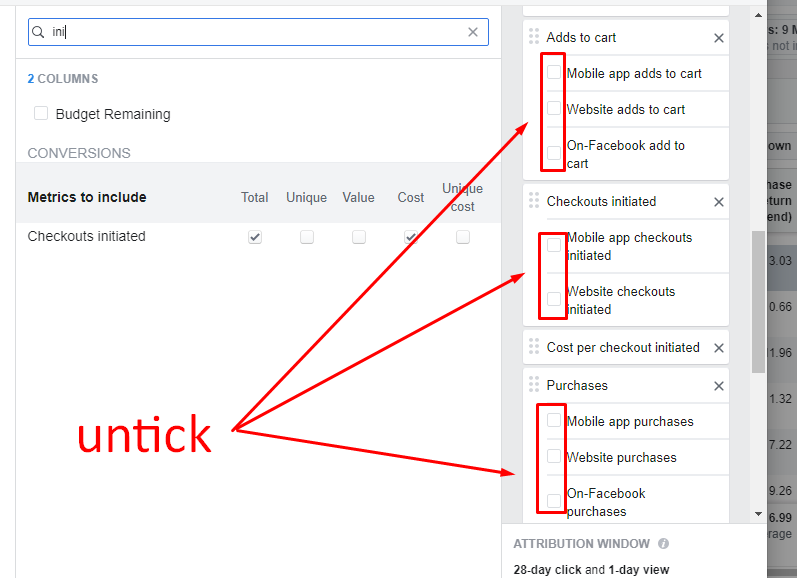The height and width of the screenshot is (578, 797).
Task: Click into the column search input
Action: click(258, 32)
